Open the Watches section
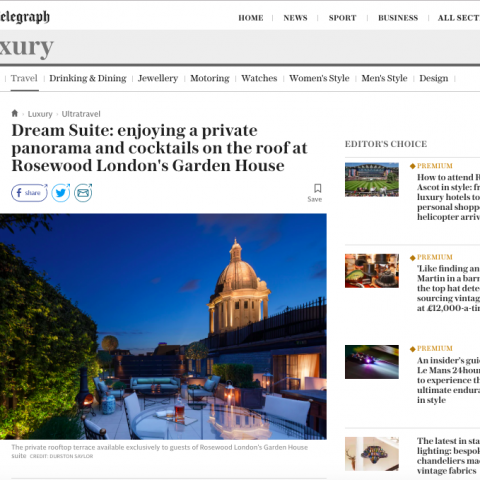480x480 pixels. pyautogui.click(x=259, y=78)
